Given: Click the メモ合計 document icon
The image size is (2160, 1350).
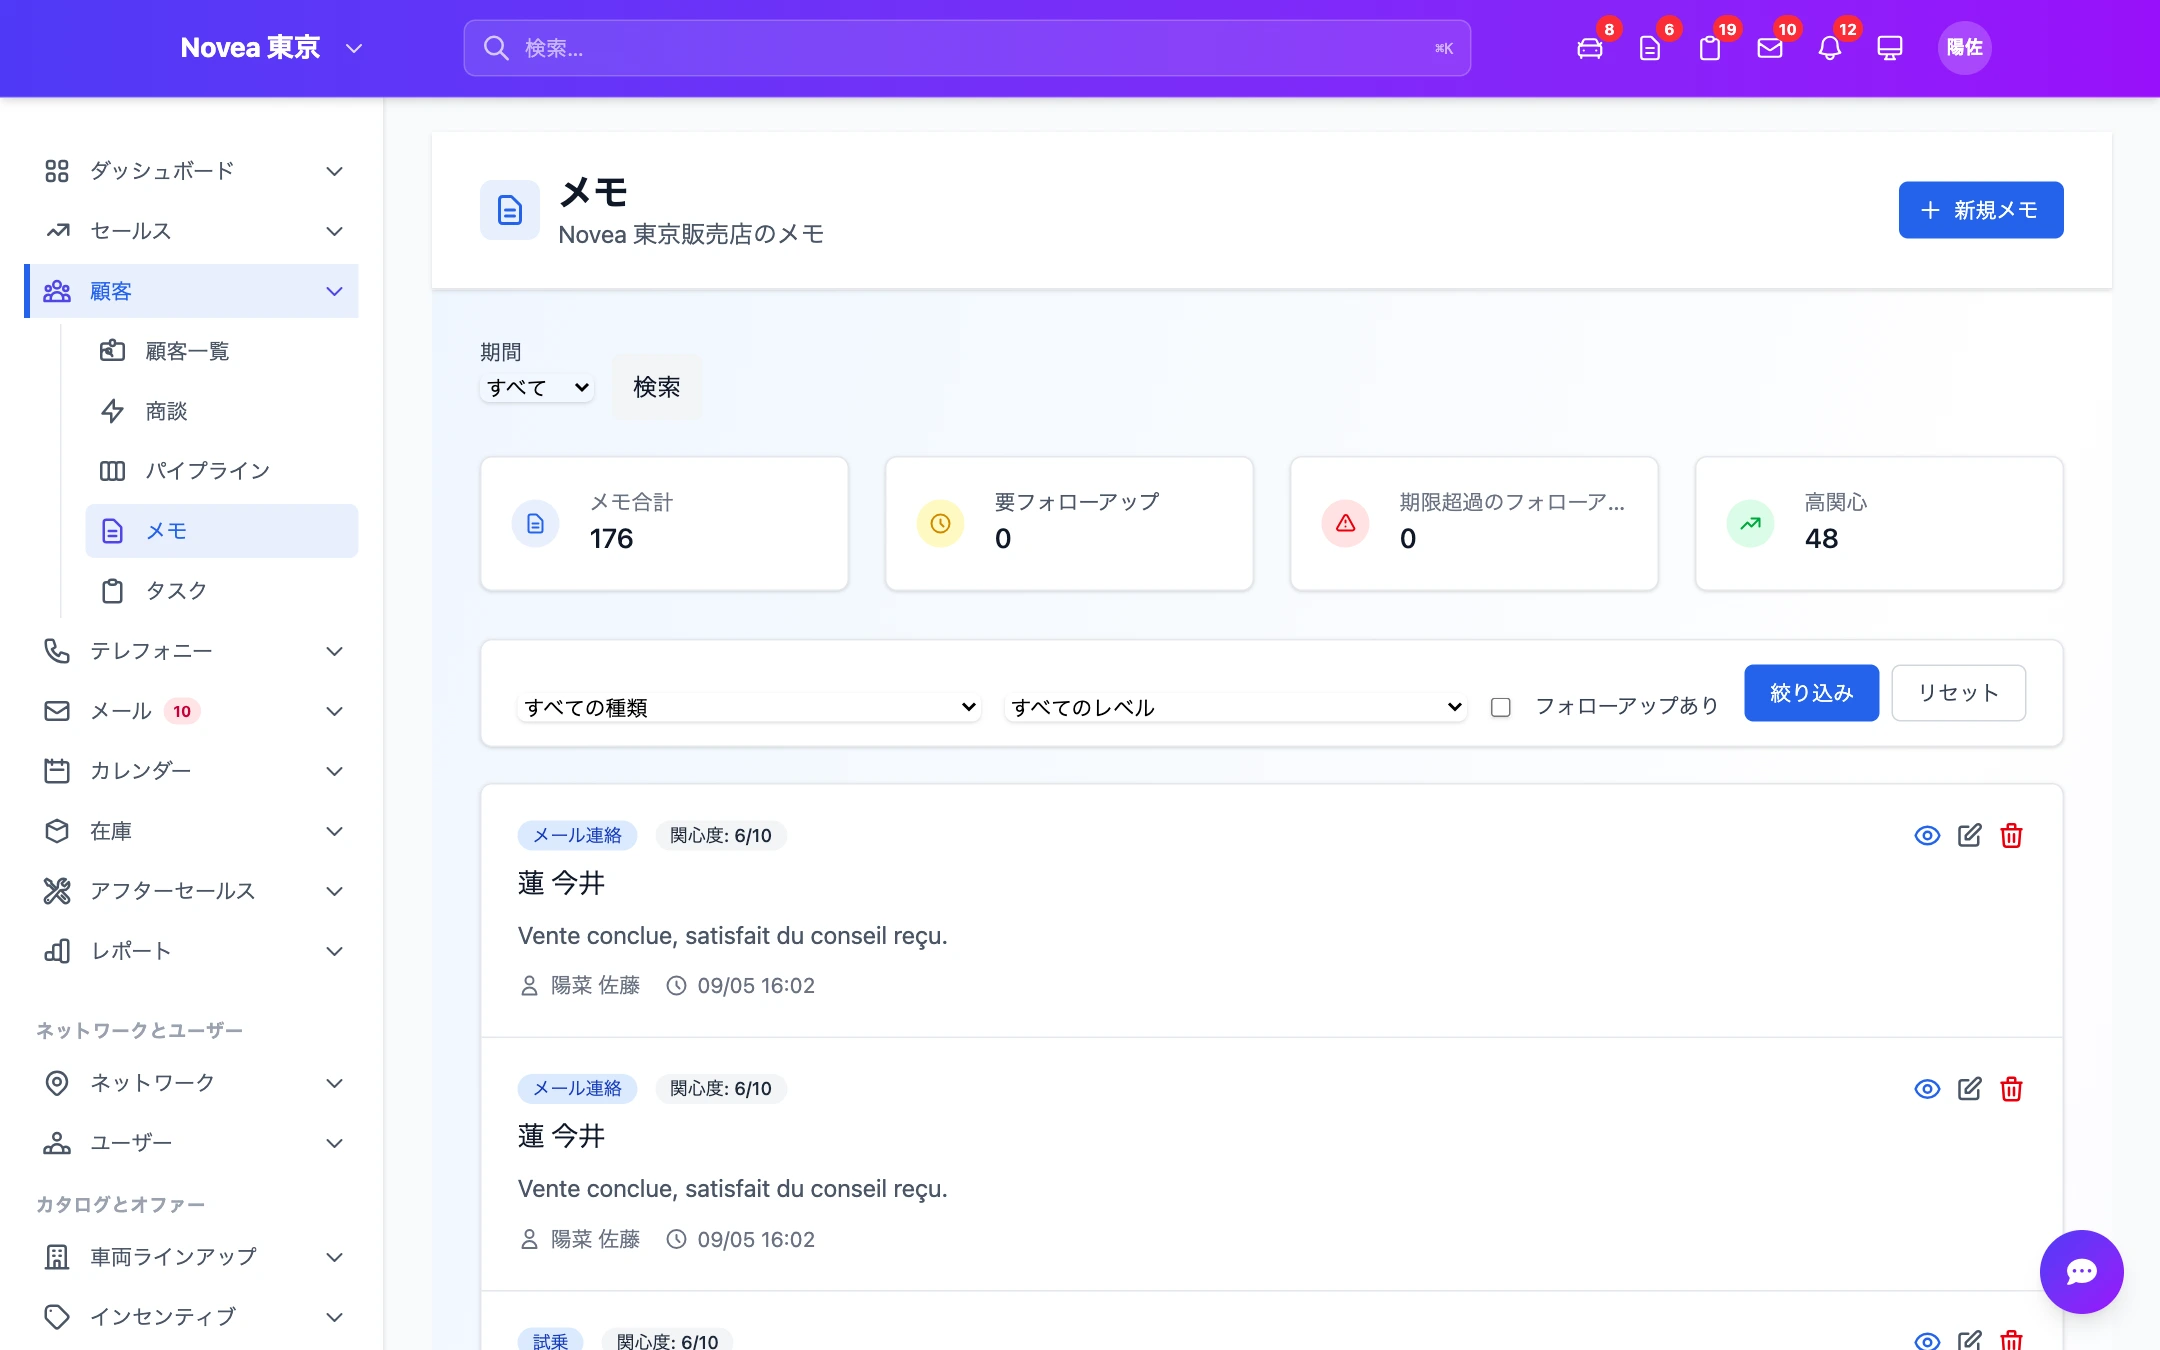Looking at the screenshot, I should click(536, 523).
